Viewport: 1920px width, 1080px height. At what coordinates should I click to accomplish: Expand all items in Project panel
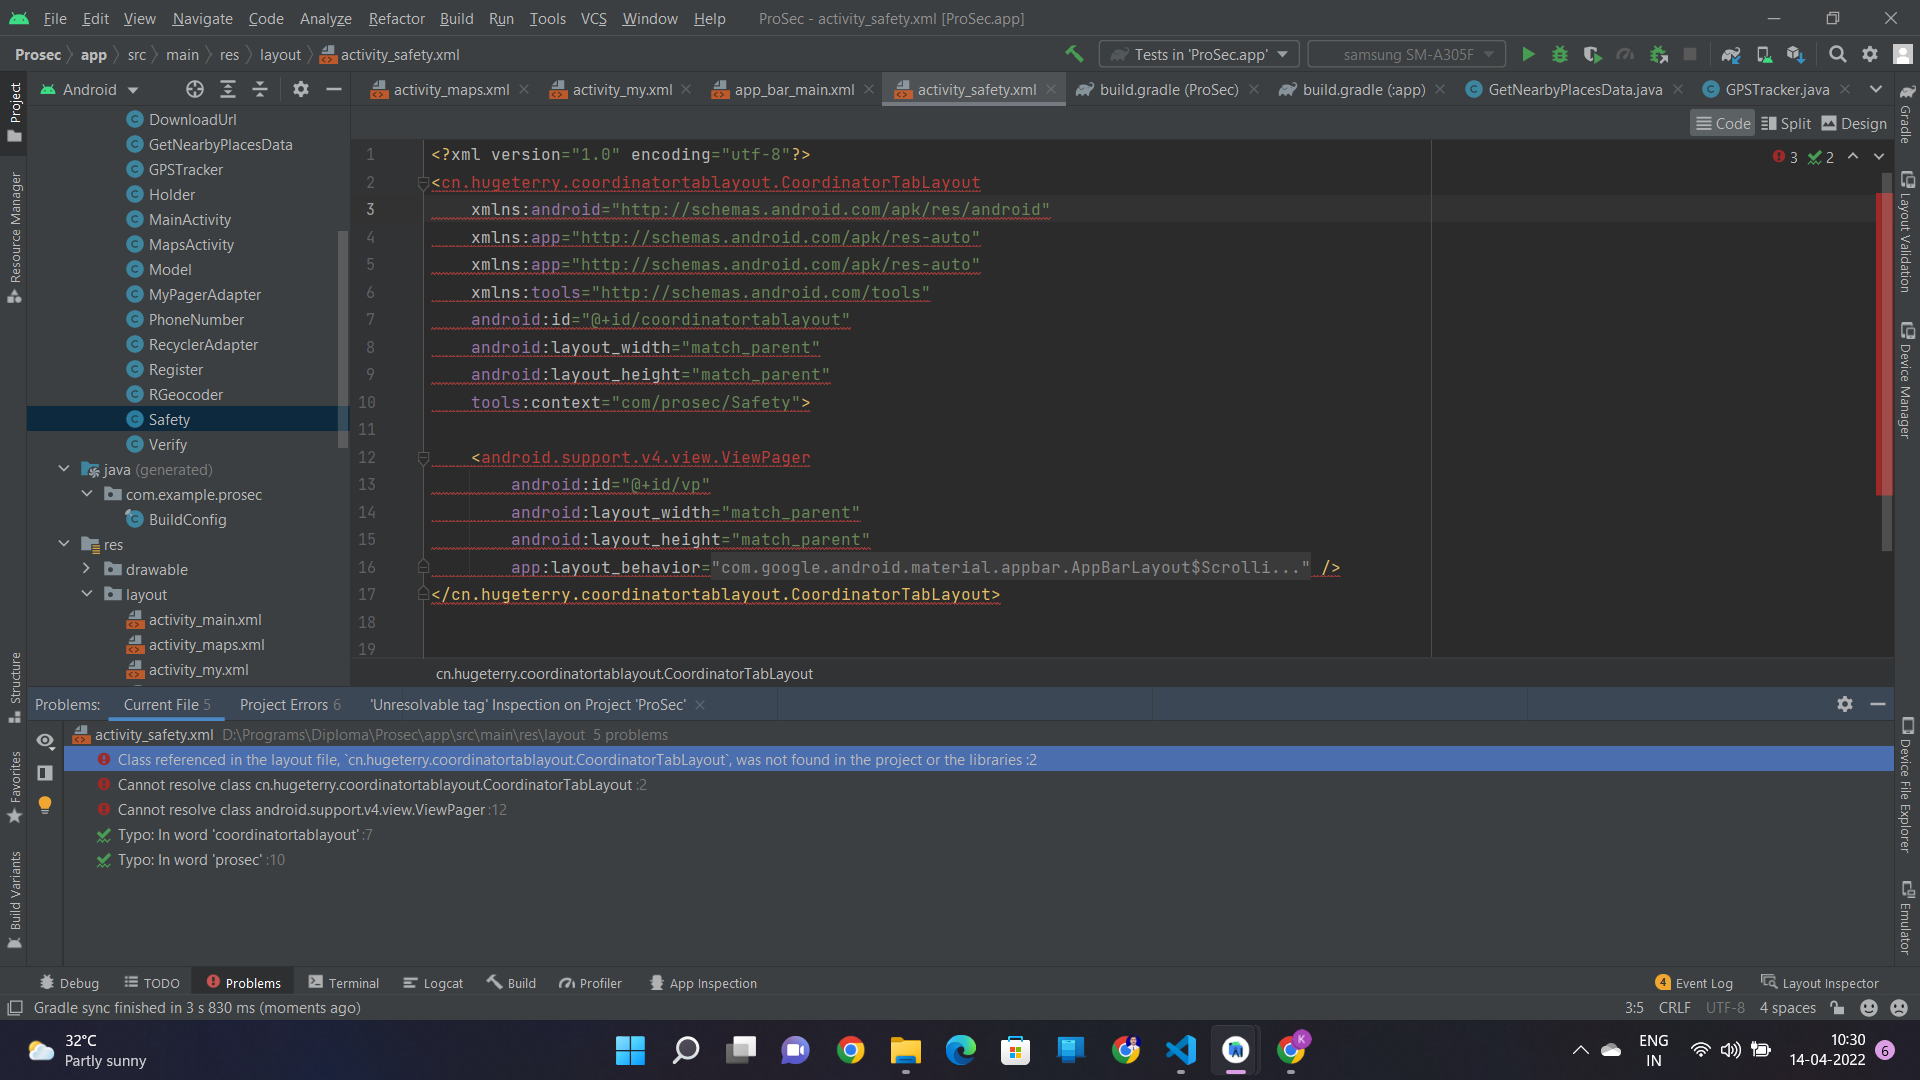pyautogui.click(x=228, y=89)
